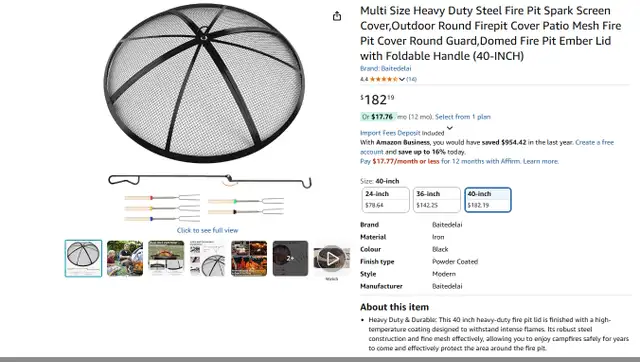The image size is (640, 362).
Task: Choose the 40-inch size option
Action: pyautogui.click(x=488, y=200)
